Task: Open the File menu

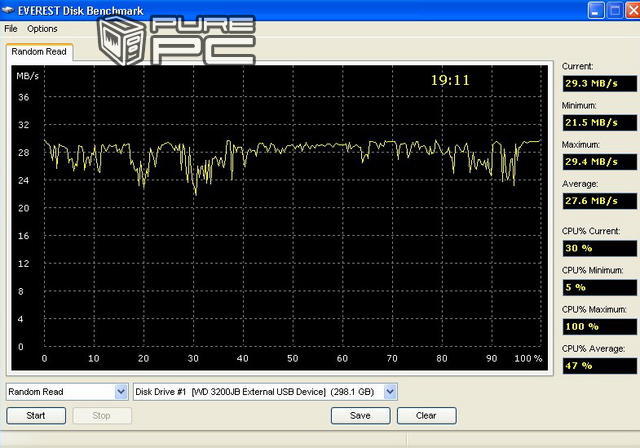Action: point(11,29)
